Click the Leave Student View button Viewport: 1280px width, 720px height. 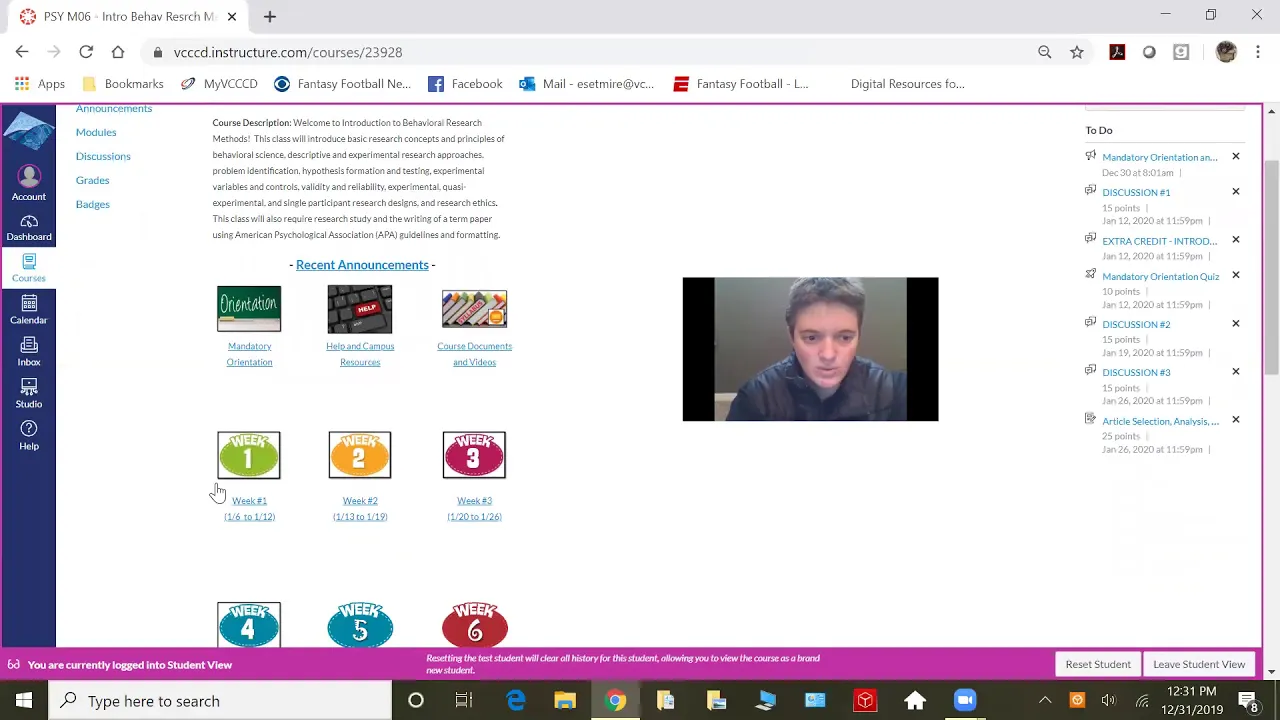(x=1199, y=664)
